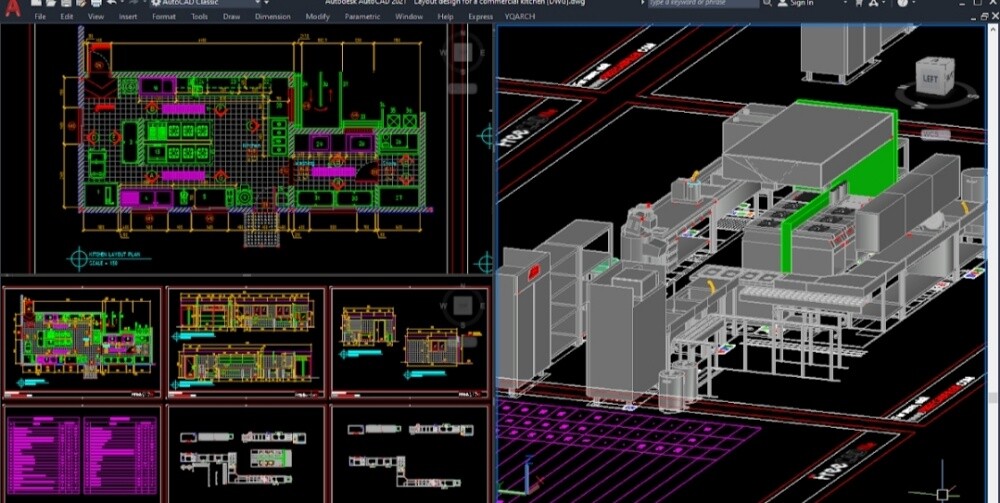This screenshot has height=503, width=1000.
Task: Click the Help question mark icon
Action: (x=902, y=3)
